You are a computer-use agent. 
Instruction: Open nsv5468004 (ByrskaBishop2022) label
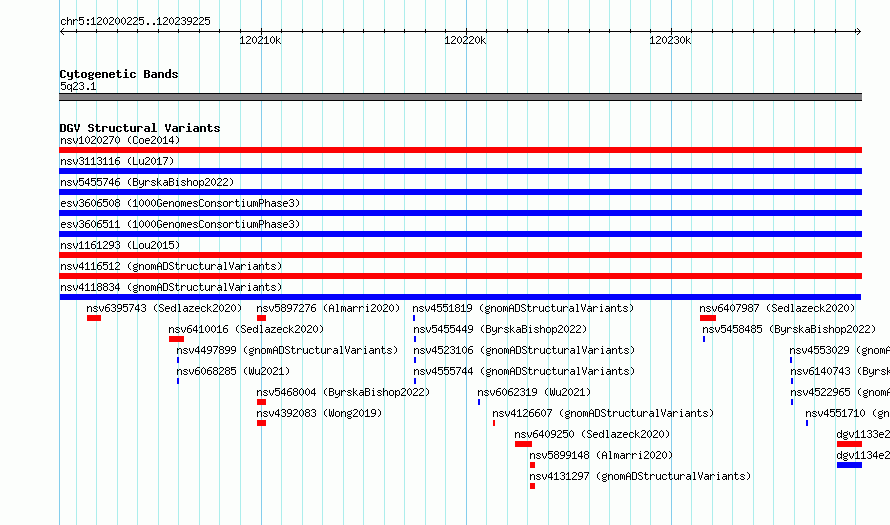(343, 392)
